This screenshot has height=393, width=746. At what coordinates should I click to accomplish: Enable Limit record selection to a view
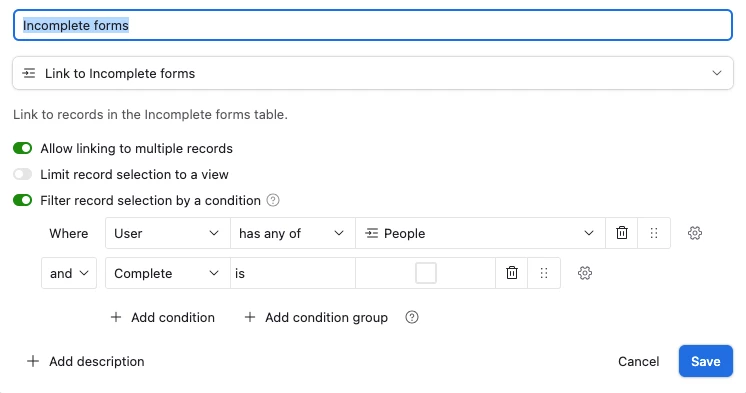[x=22, y=175]
